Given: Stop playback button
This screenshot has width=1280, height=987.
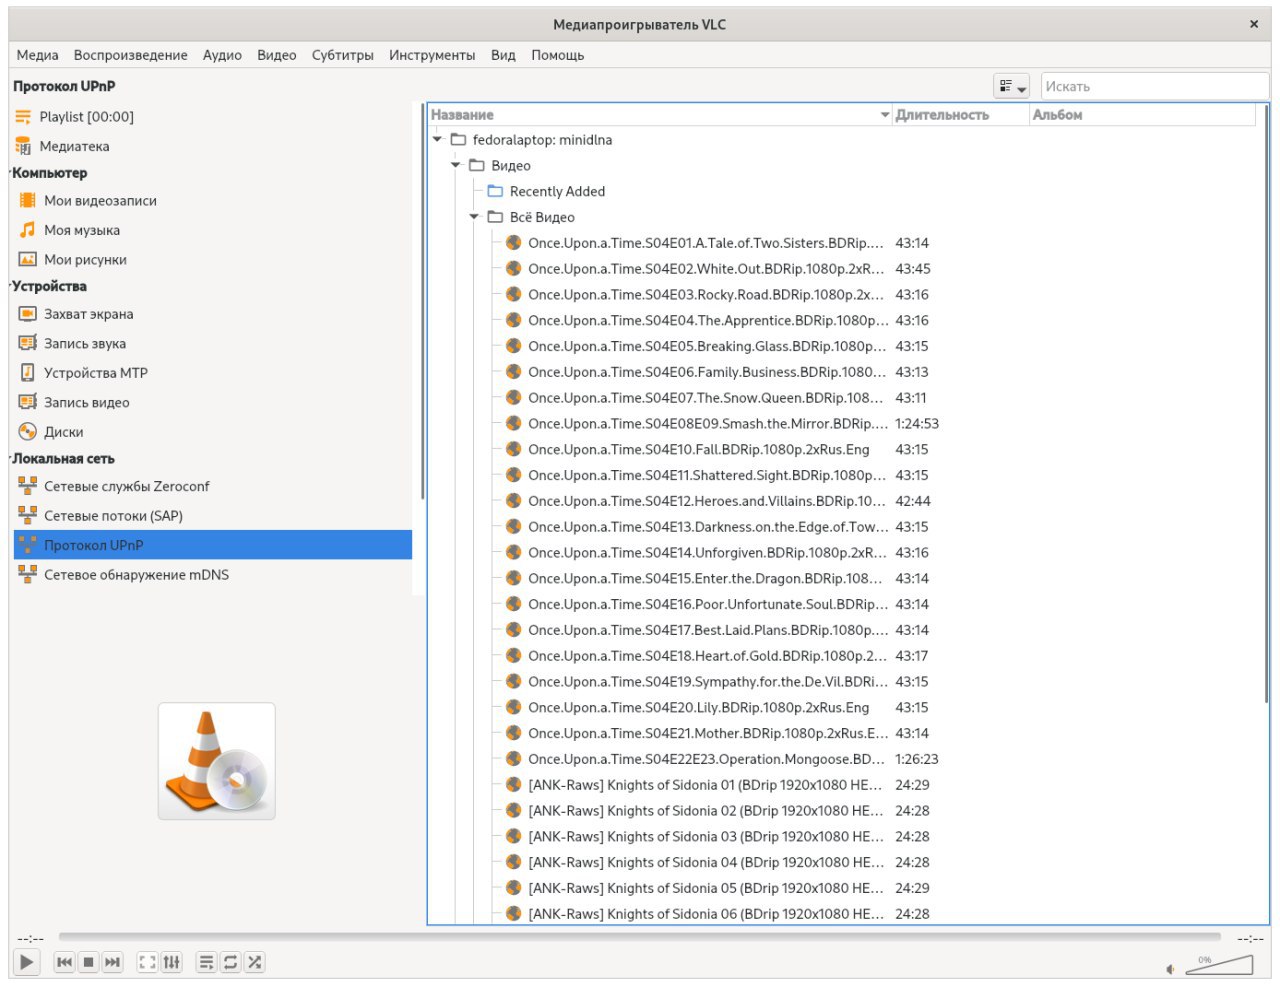Looking at the screenshot, I should (88, 962).
